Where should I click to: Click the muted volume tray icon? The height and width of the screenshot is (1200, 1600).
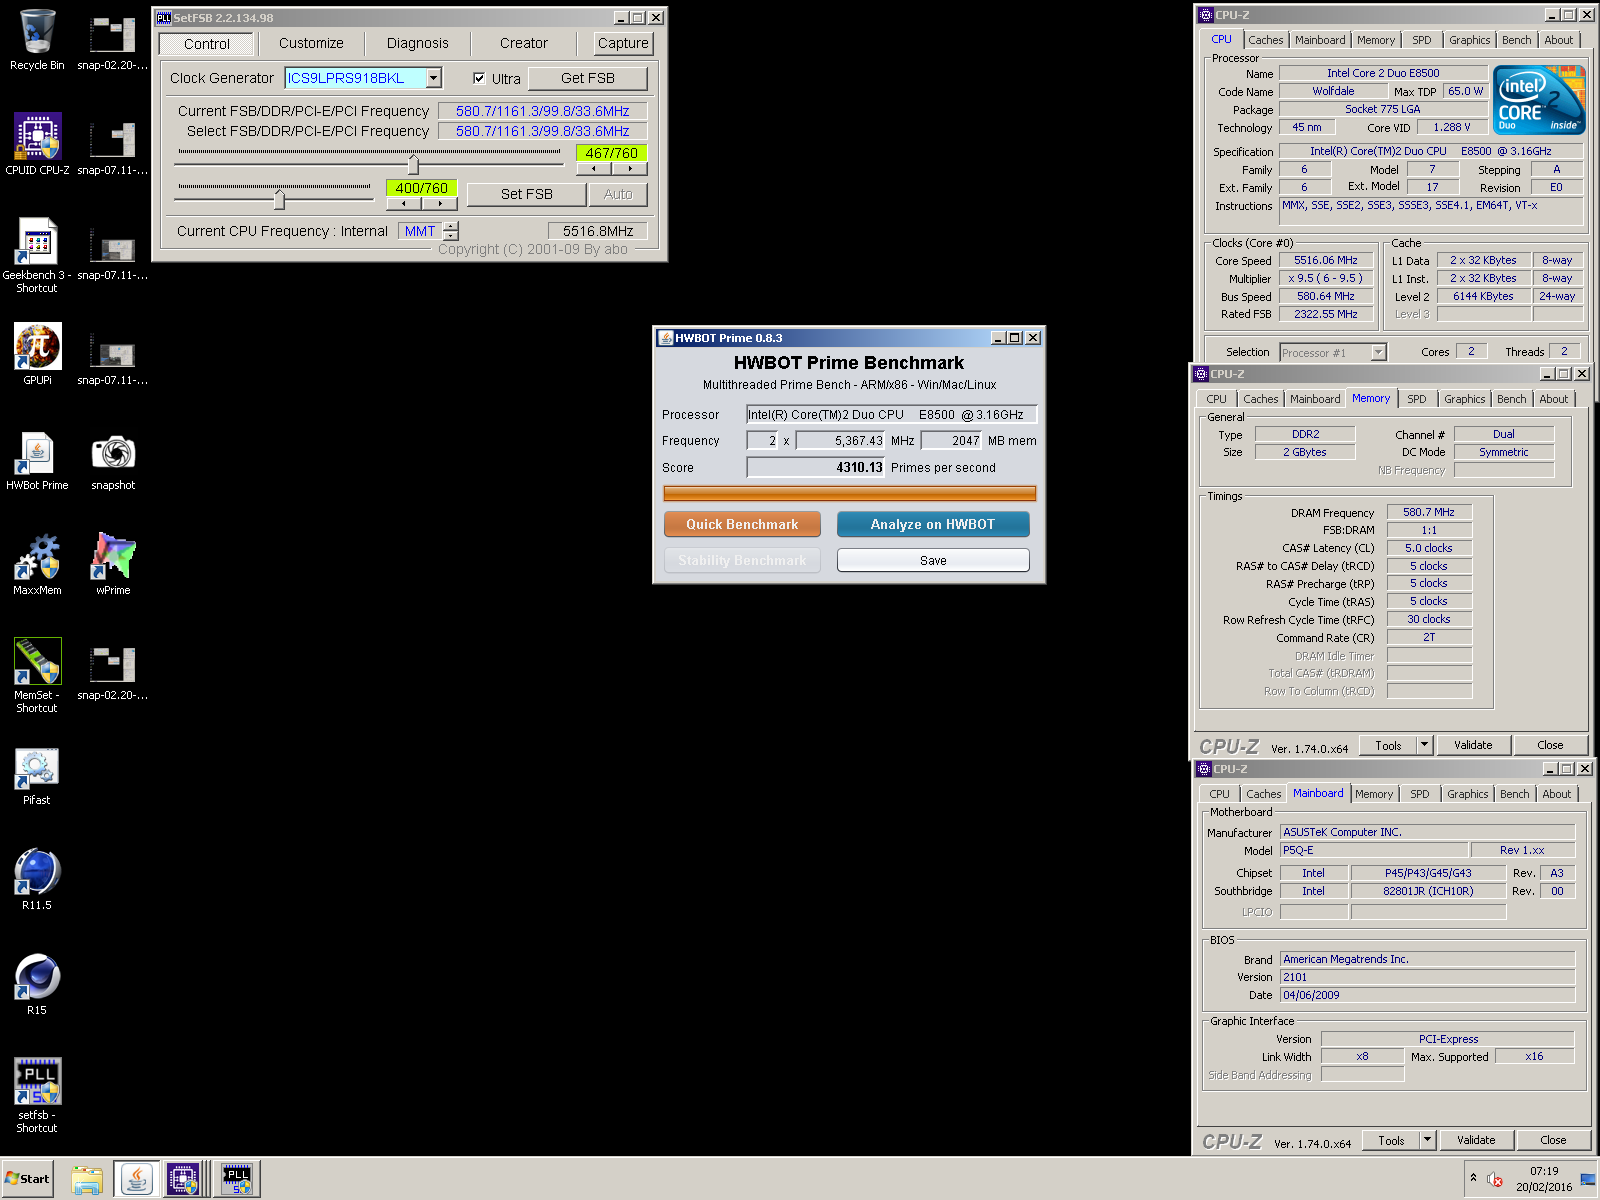point(1495,1179)
